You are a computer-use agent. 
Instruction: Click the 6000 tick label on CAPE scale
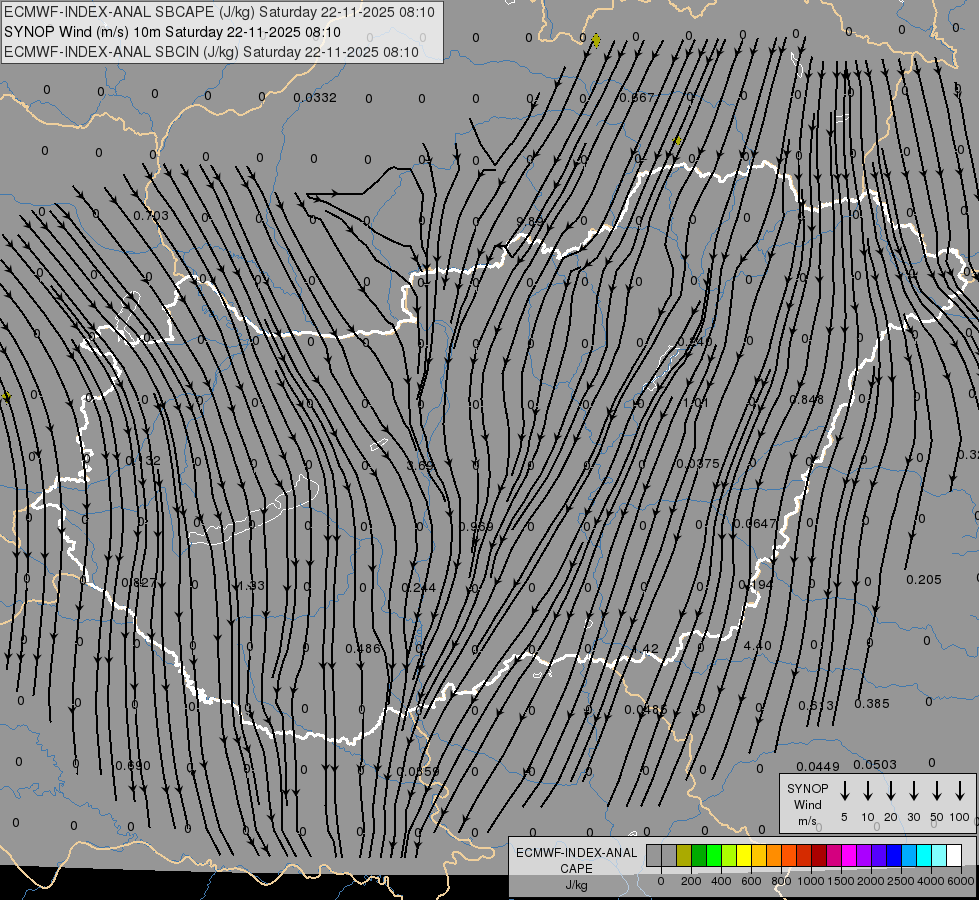960,881
